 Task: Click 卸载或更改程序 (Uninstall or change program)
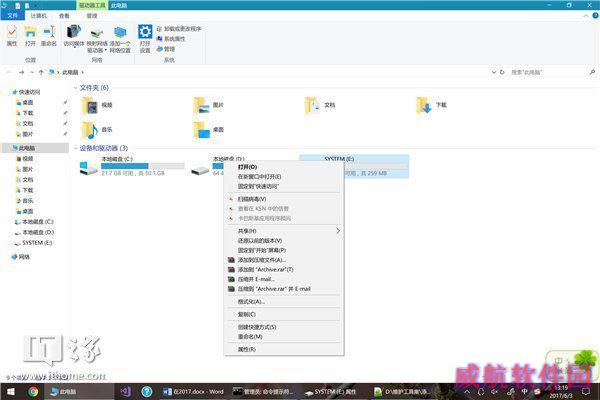coord(179,29)
